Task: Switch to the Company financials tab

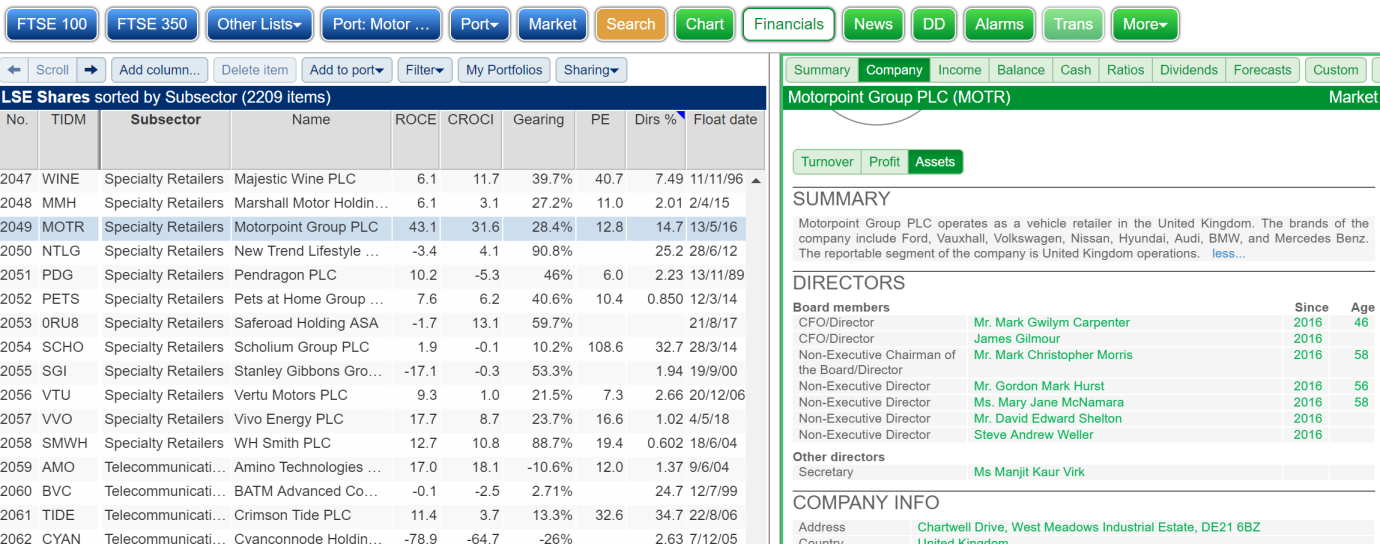Action: point(894,70)
